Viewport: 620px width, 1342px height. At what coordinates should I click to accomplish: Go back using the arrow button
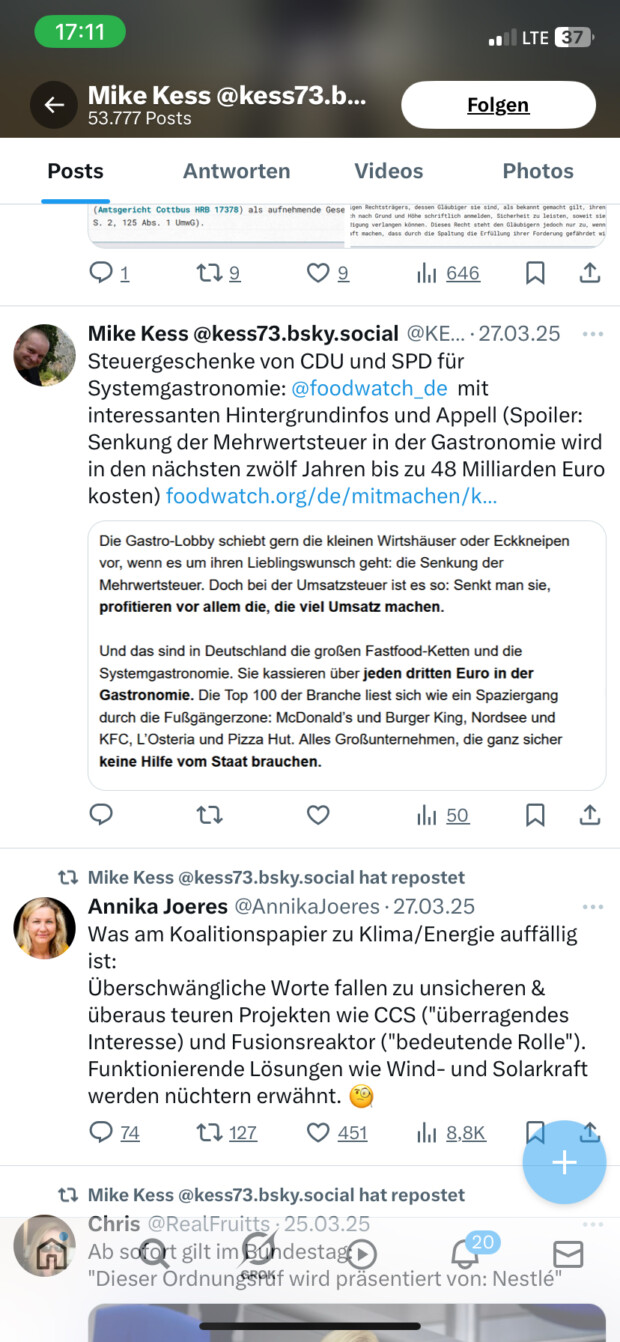coord(54,105)
